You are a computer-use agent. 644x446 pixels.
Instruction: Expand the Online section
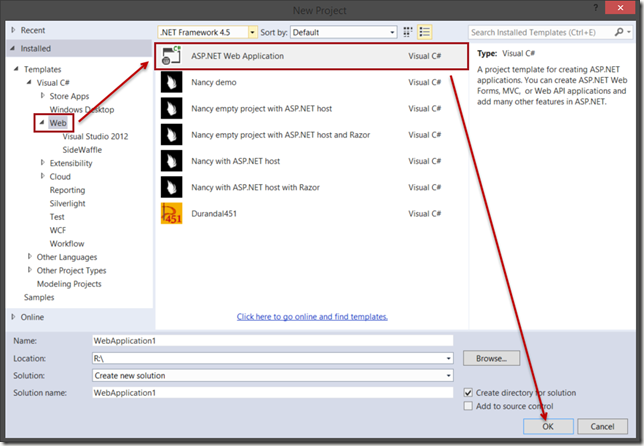13,317
